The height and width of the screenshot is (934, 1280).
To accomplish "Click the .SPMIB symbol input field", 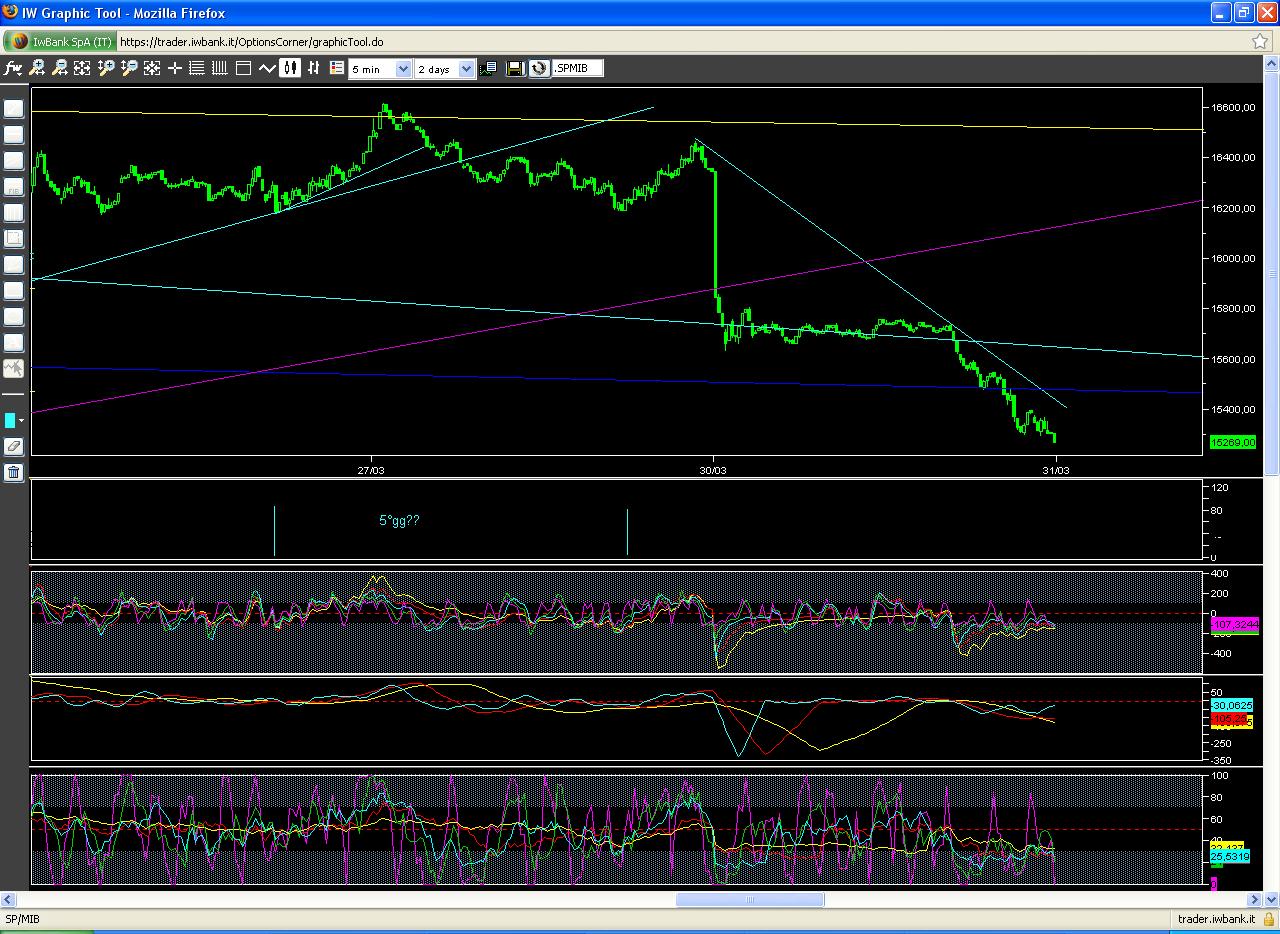I will click(578, 68).
